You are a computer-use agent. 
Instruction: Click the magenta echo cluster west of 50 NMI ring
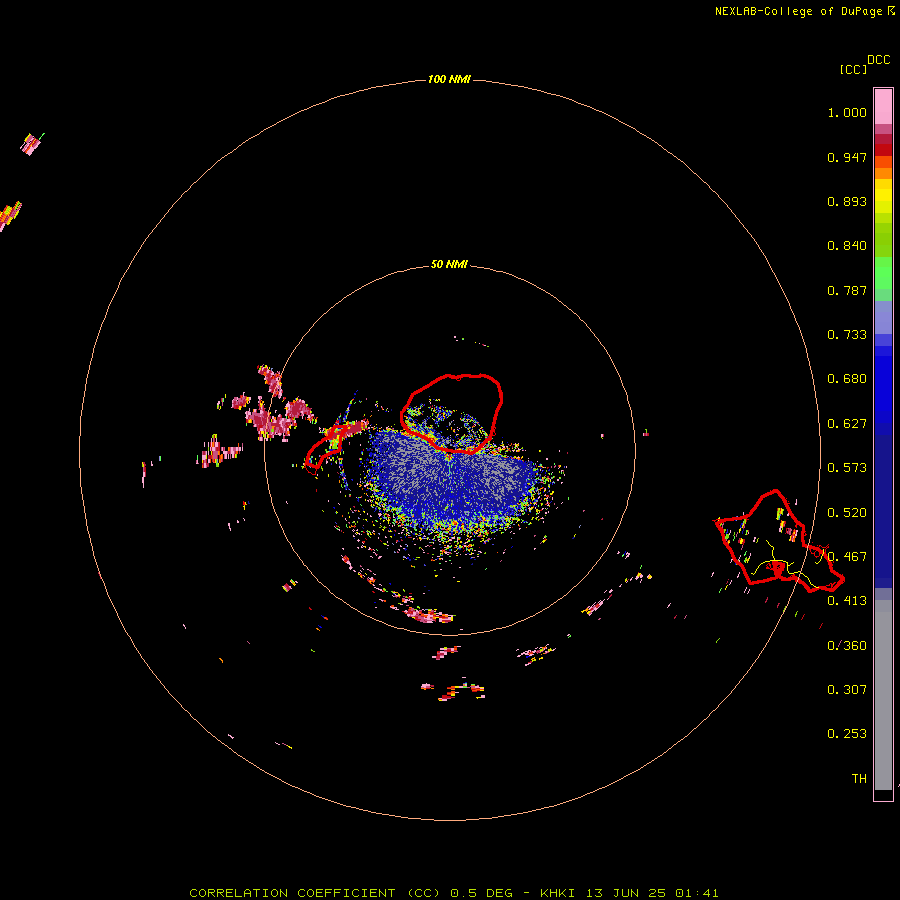point(274,409)
